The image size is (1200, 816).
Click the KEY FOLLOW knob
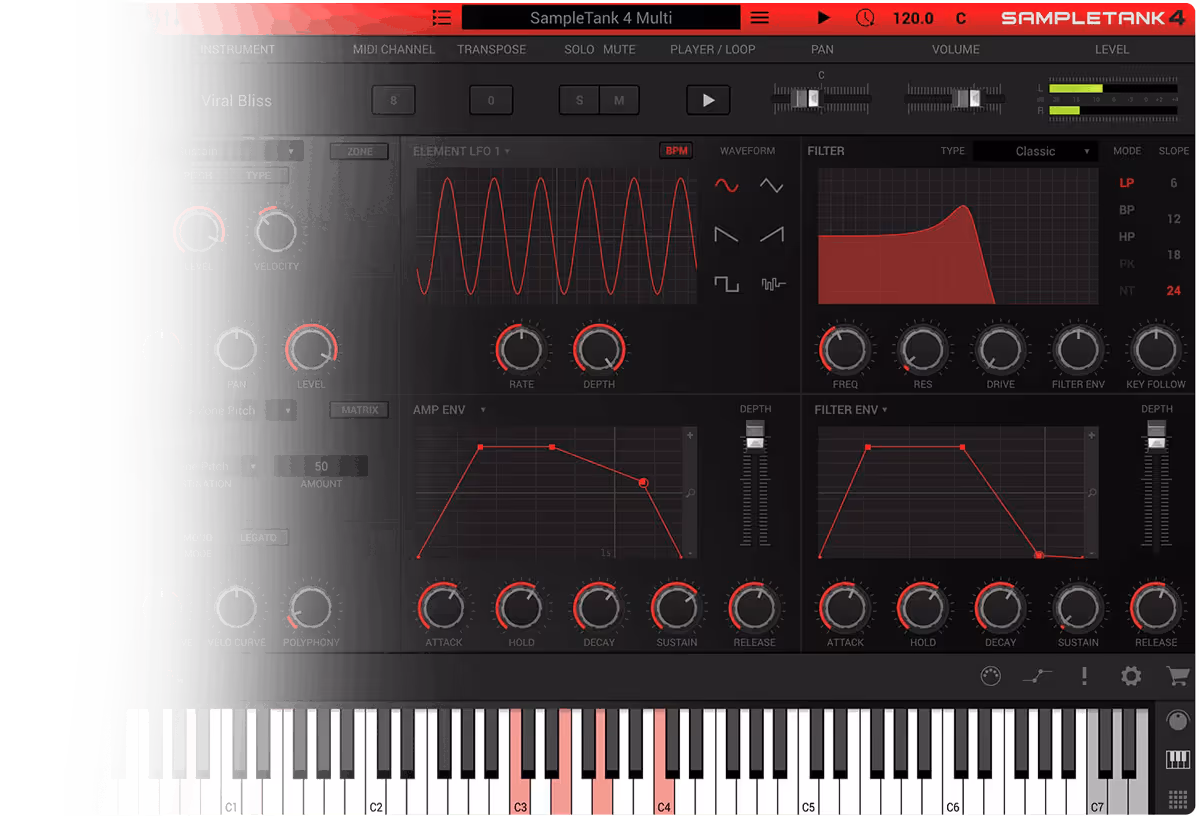point(1155,350)
